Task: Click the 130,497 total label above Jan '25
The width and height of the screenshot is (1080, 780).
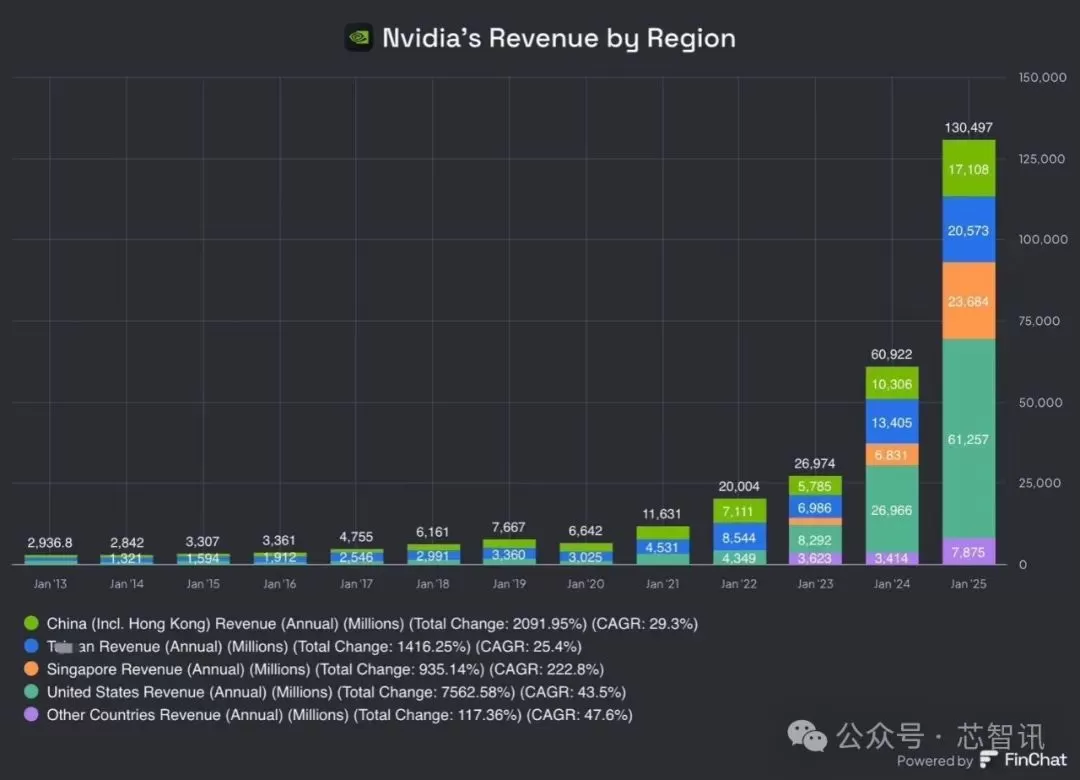Action: pos(968,127)
